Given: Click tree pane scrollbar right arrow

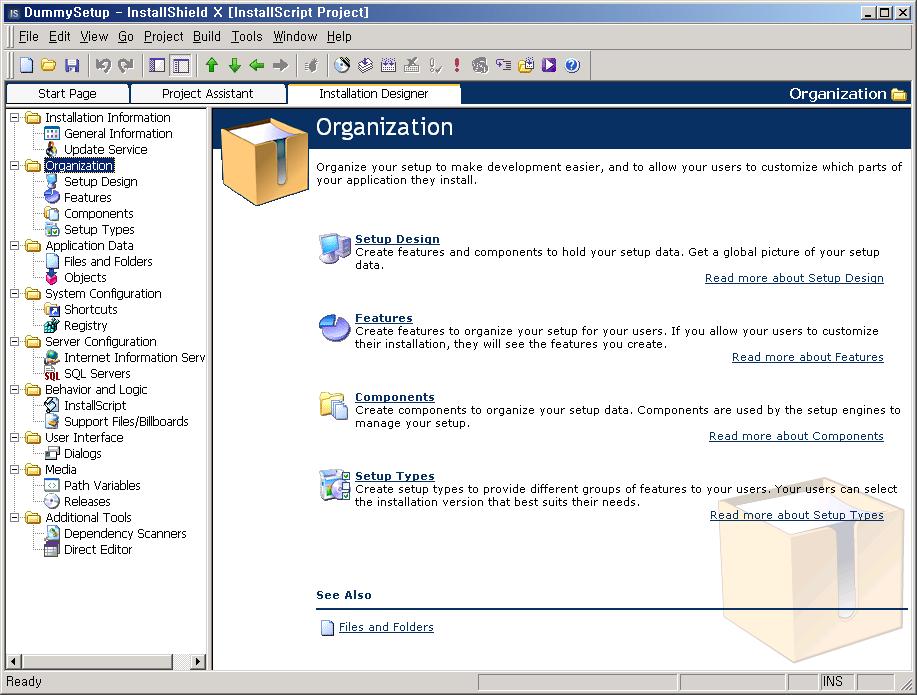Looking at the screenshot, I should (x=198, y=661).
